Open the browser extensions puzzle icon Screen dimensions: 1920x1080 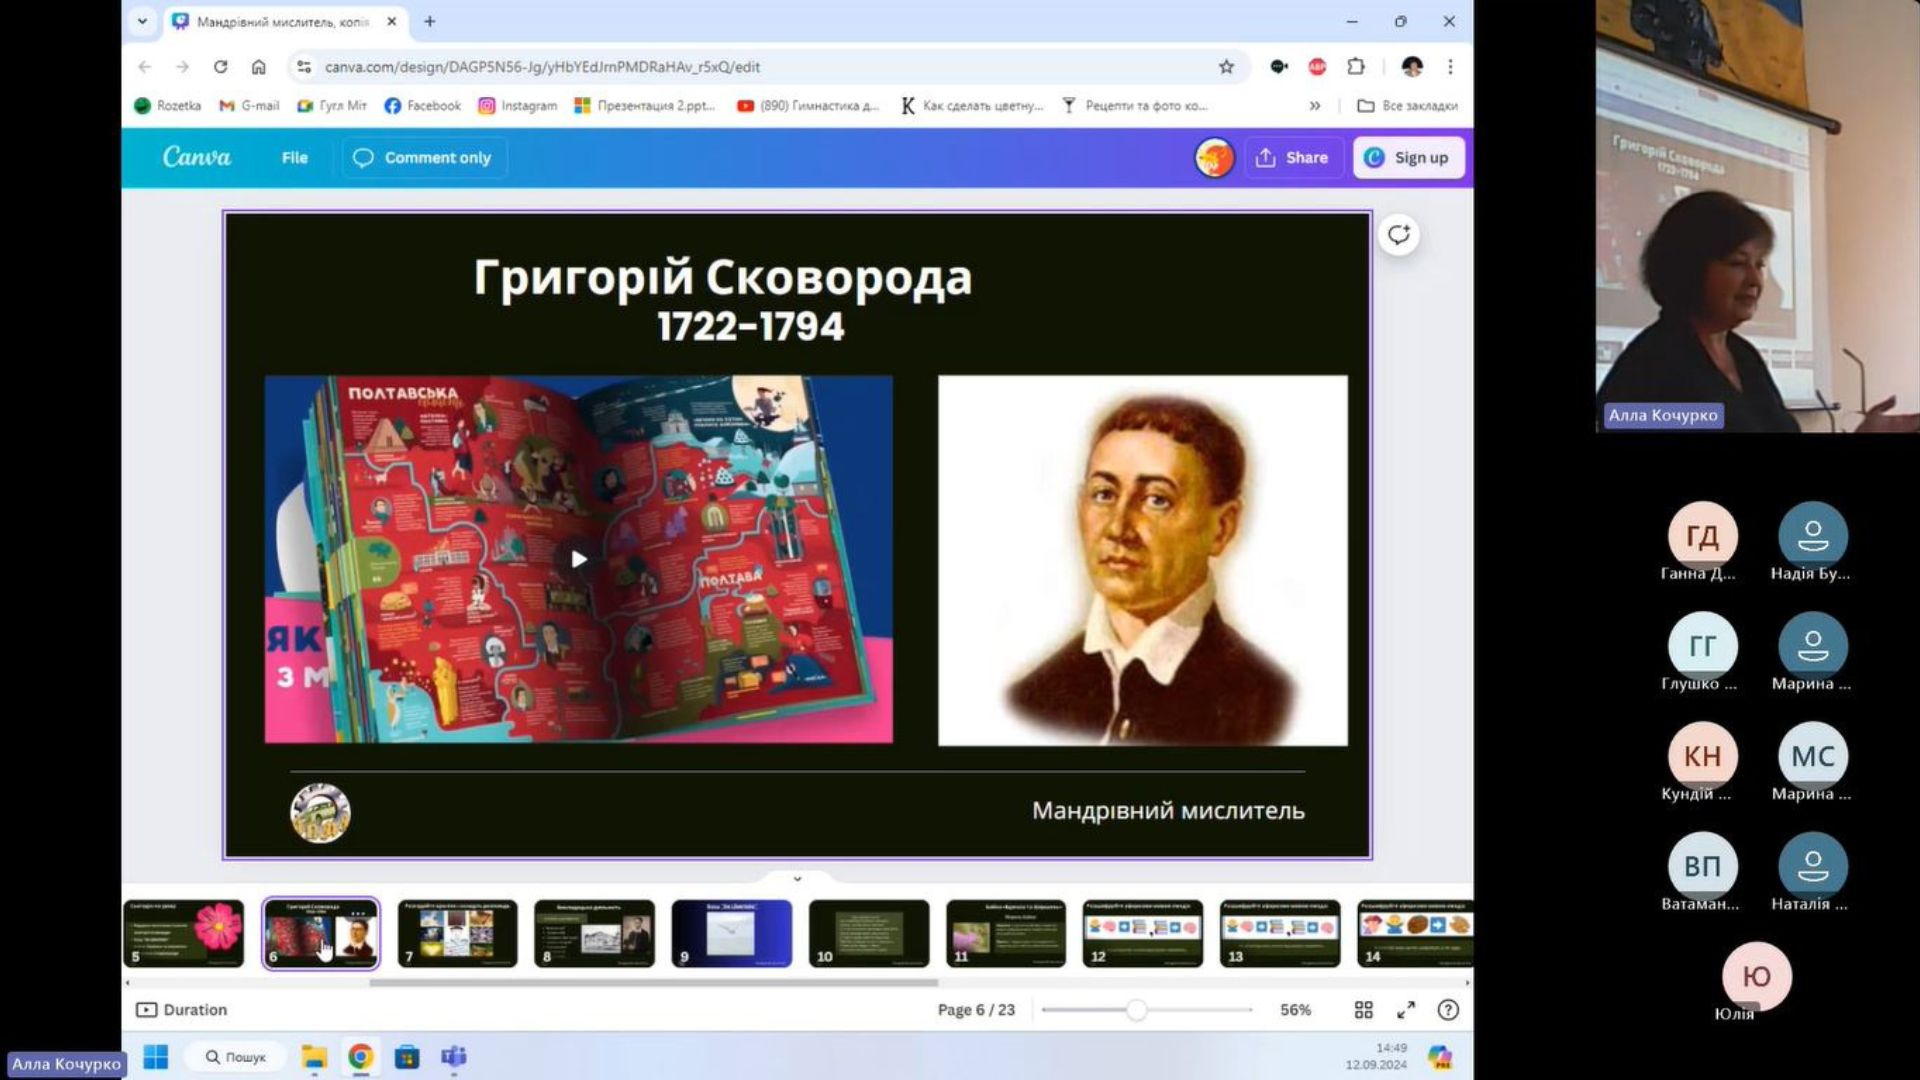point(1356,67)
